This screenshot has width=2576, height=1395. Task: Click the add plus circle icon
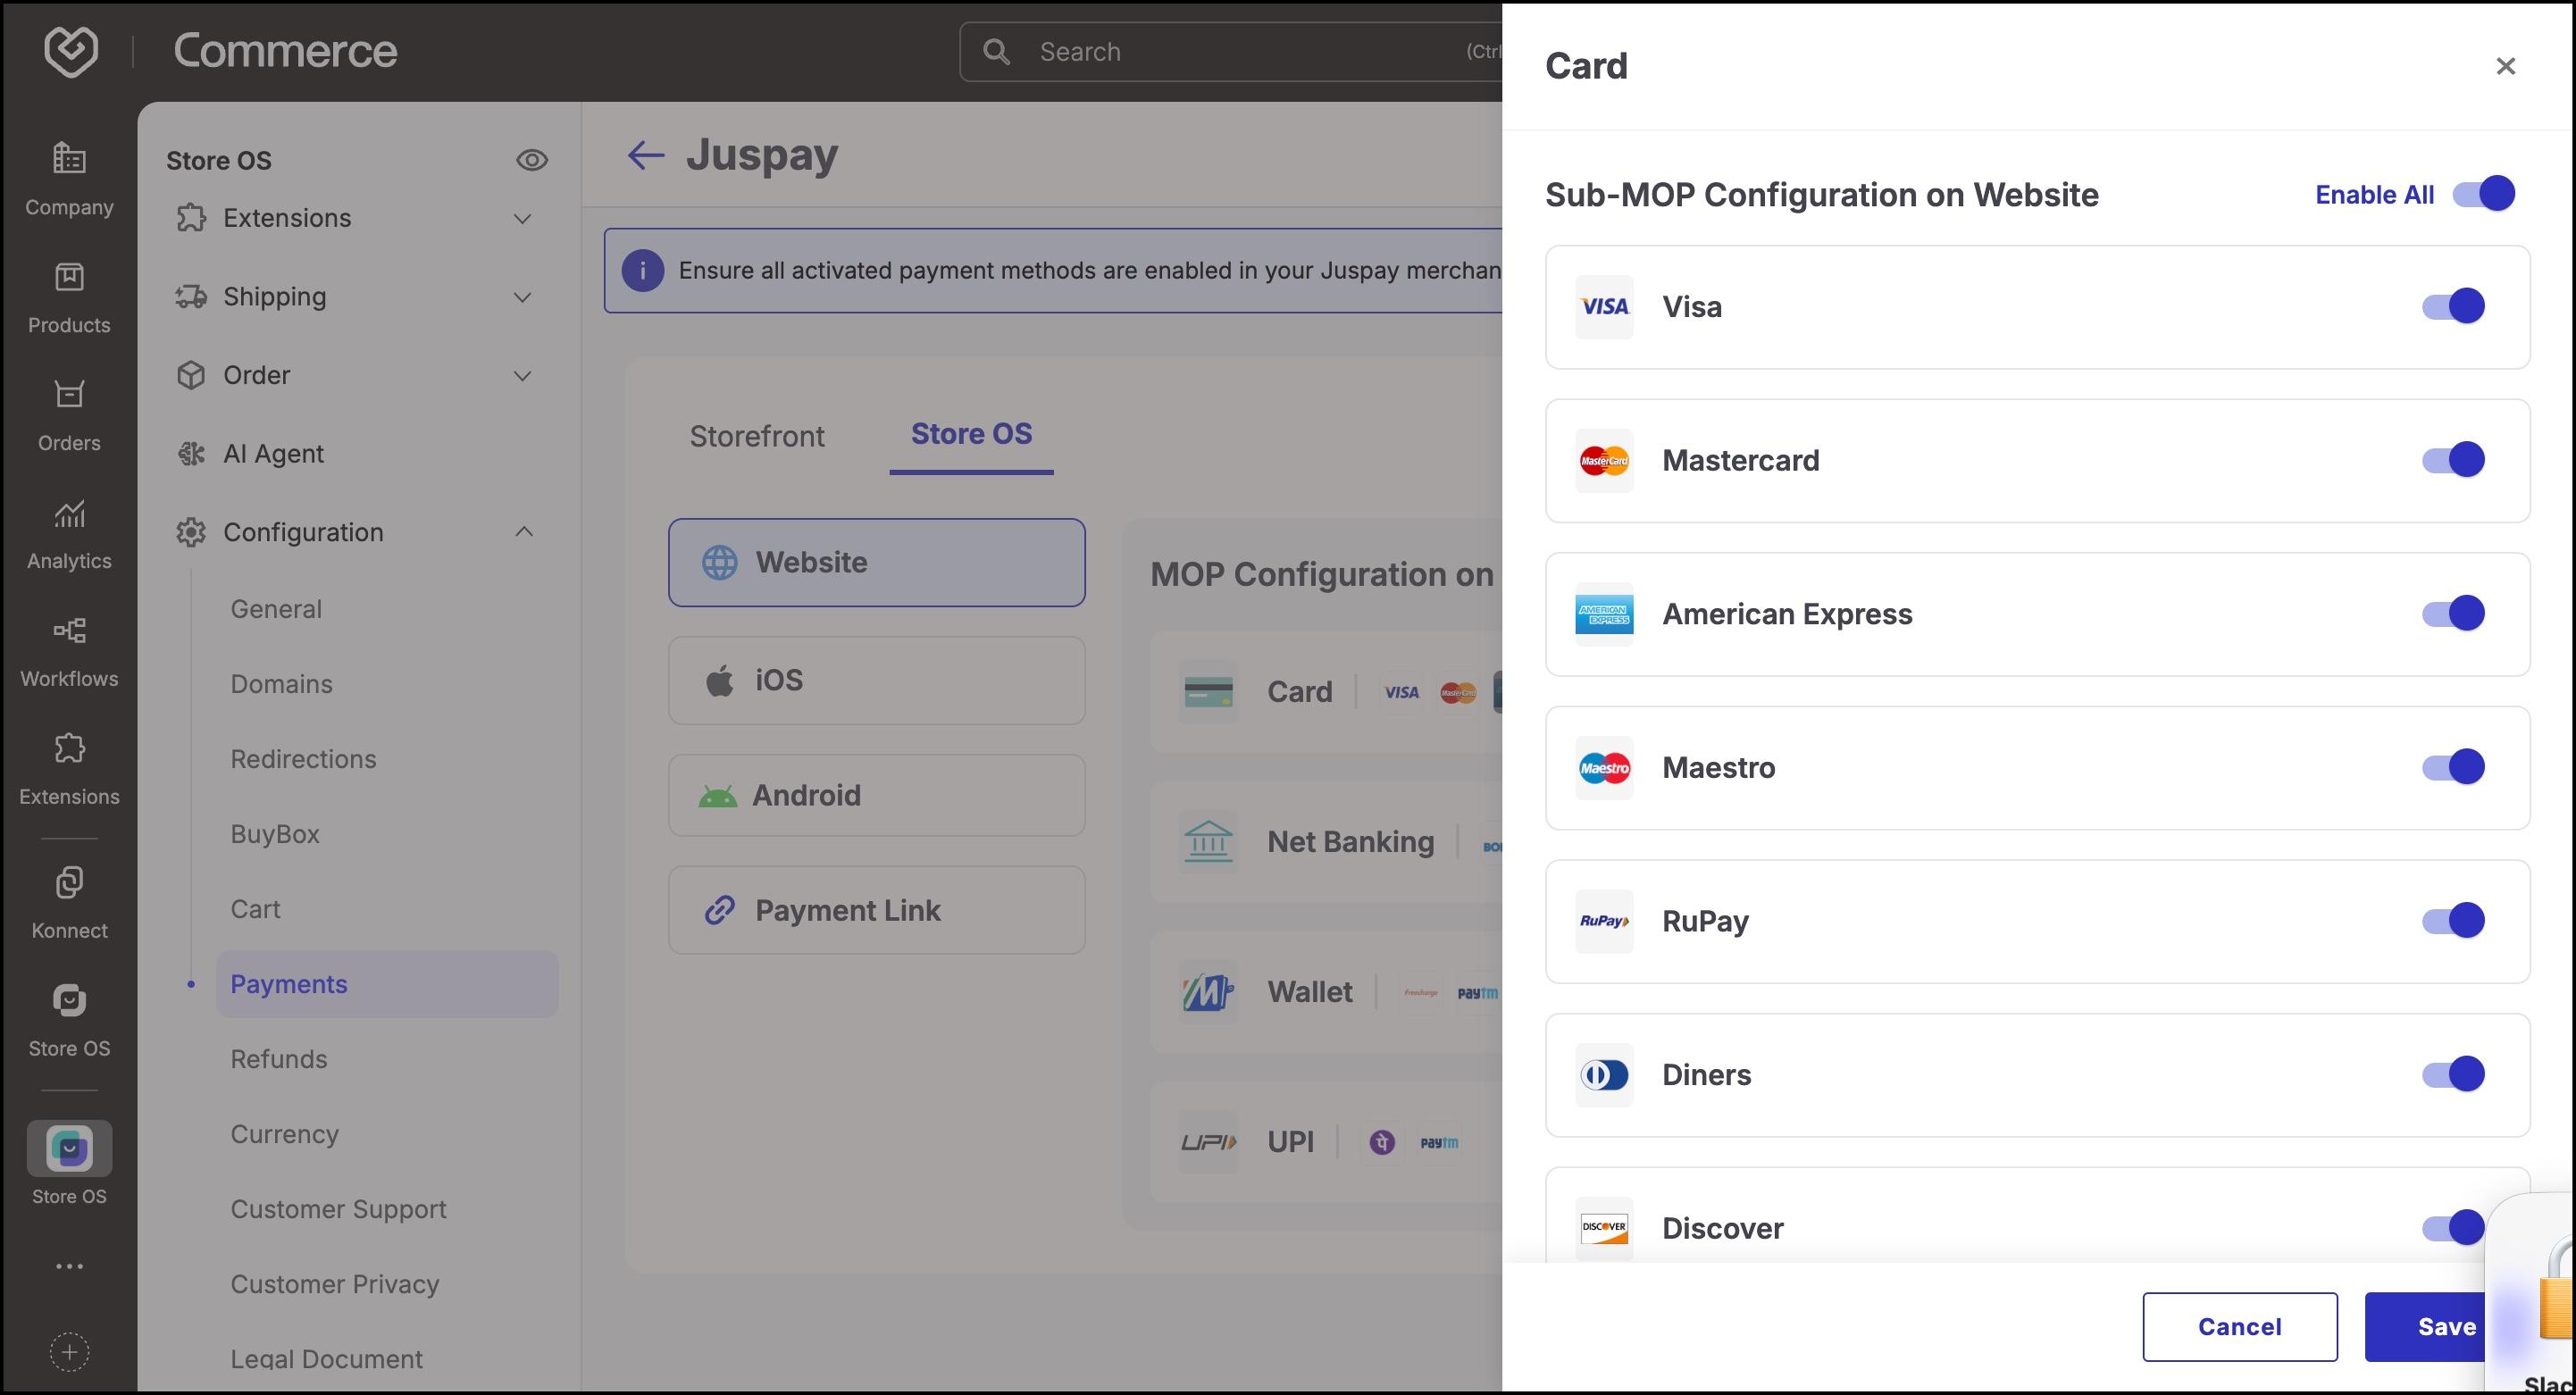click(x=69, y=1352)
